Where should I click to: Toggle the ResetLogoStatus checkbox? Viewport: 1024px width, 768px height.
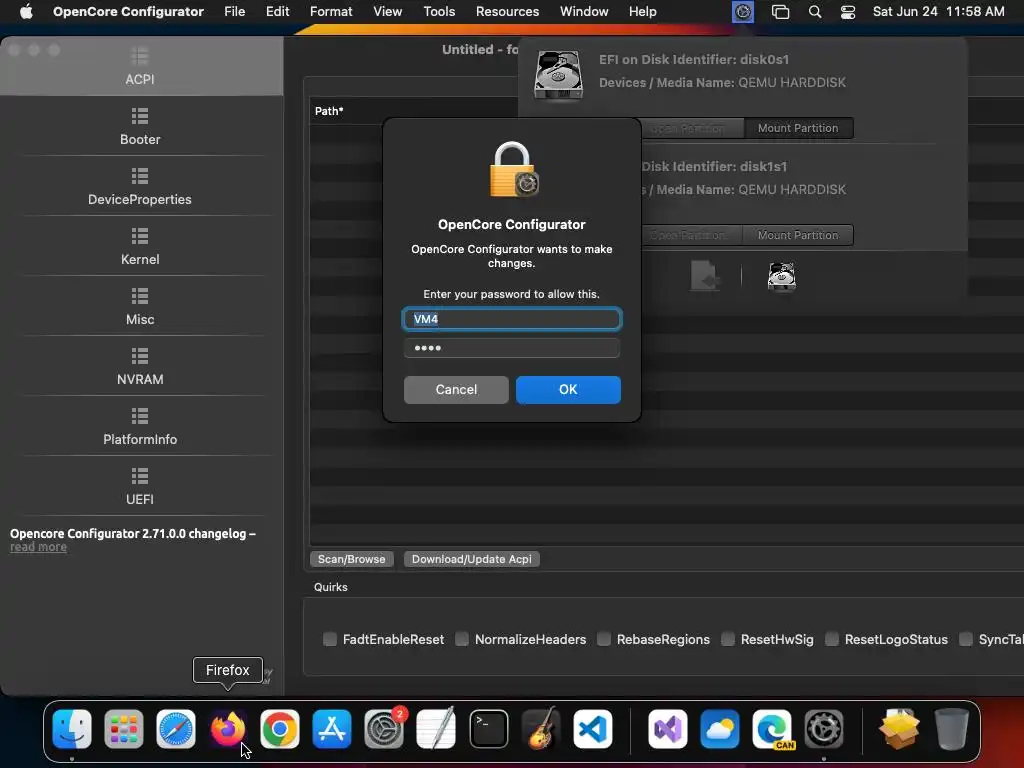point(832,639)
